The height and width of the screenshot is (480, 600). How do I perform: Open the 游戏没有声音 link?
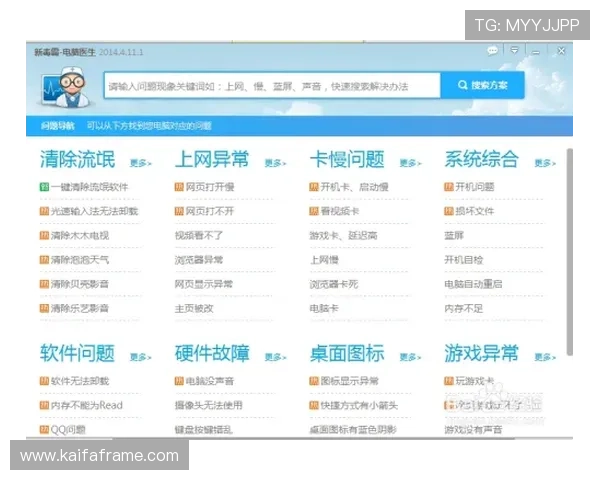(x=473, y=429)
